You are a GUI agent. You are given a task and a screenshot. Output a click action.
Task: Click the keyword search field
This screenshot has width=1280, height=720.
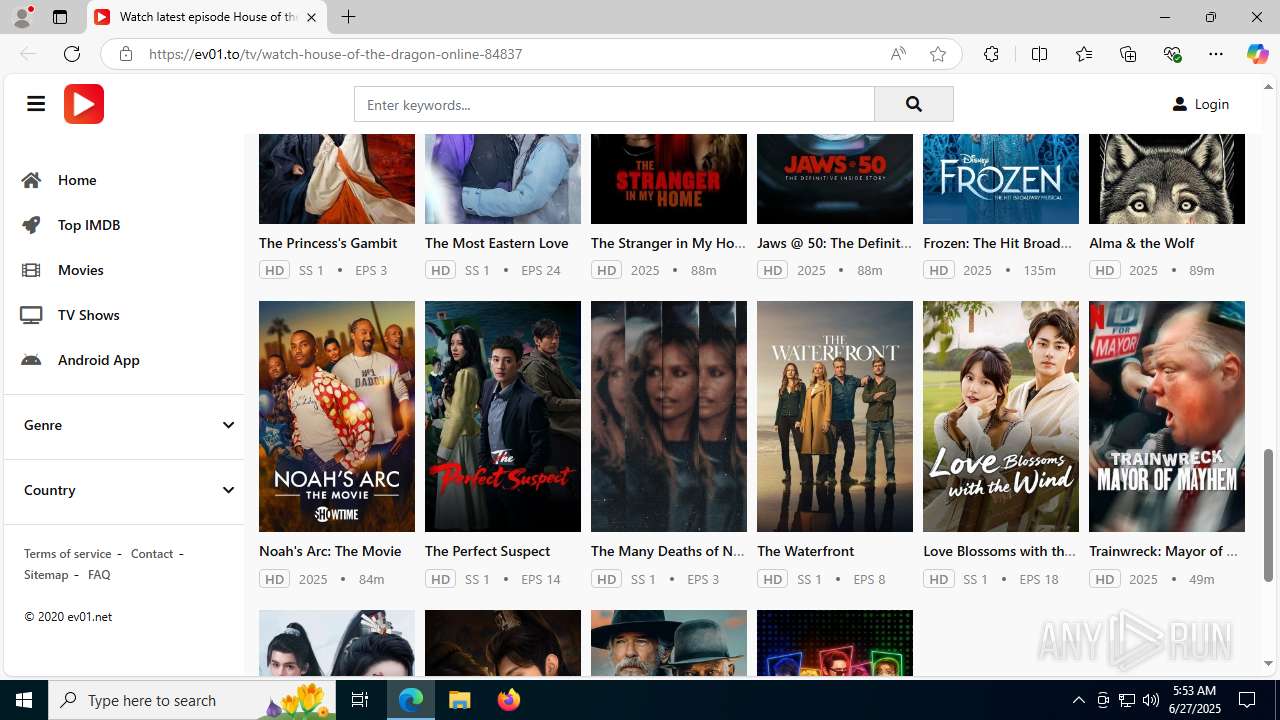(614, 104)
